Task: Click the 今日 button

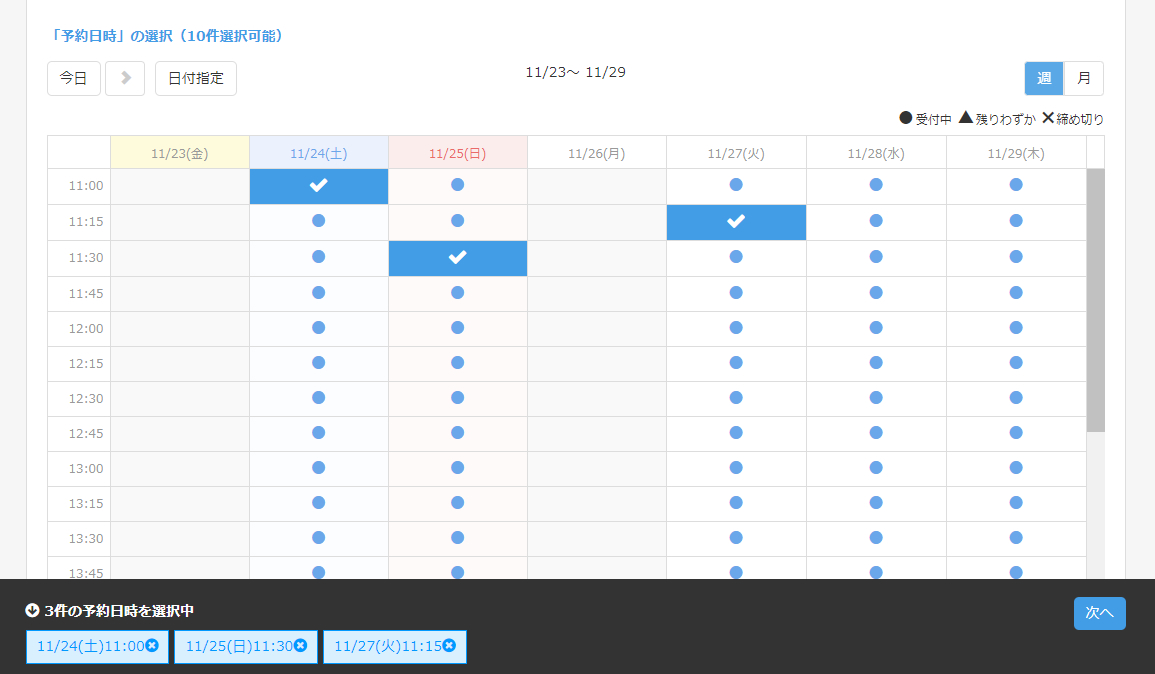Action: point(74,78)
